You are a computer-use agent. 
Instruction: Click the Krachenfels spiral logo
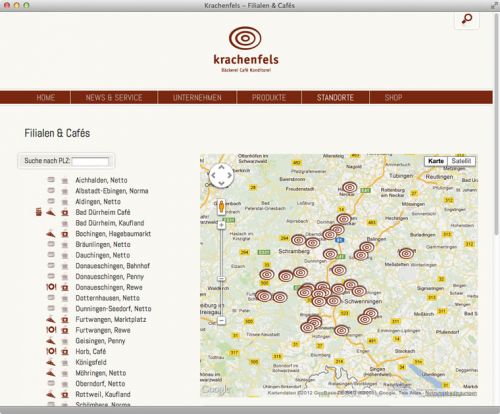click(x=245, y=38)
